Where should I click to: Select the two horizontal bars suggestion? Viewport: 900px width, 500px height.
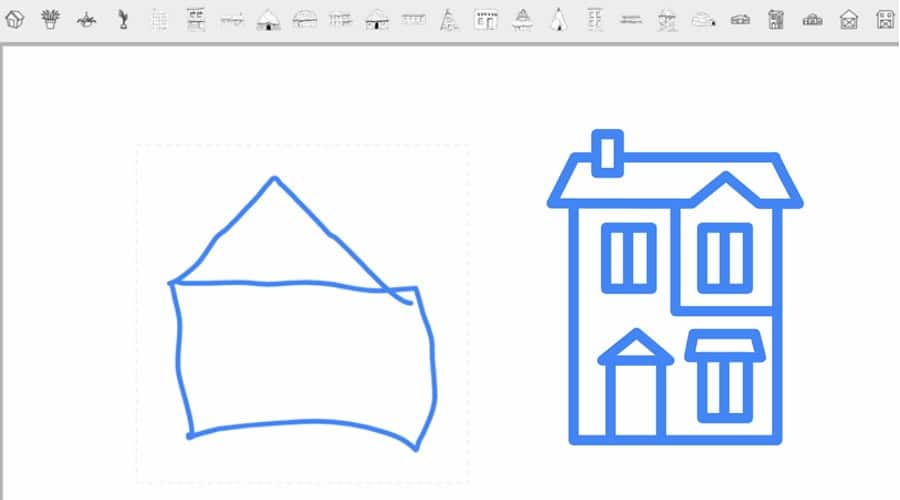(x=631, y=20)
